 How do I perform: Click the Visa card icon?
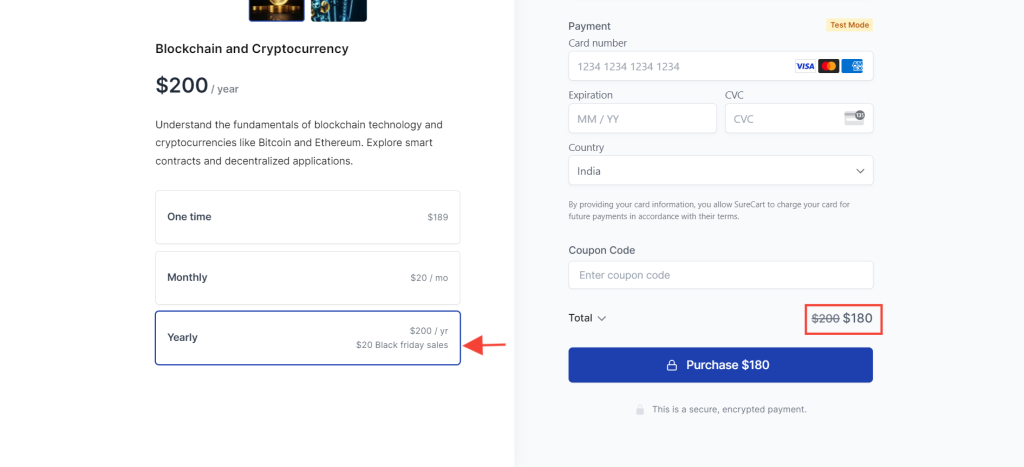click(x=805, y=66)
